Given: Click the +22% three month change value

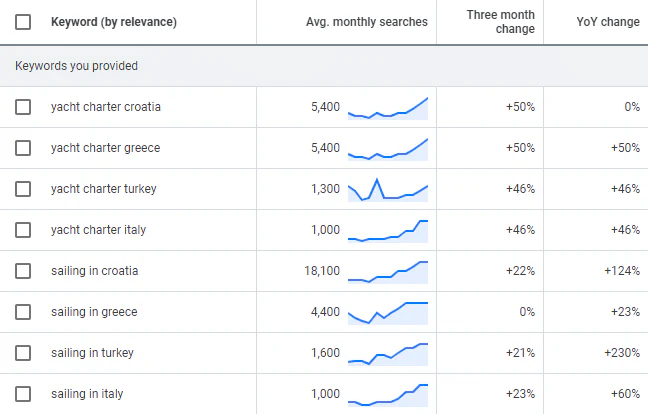Looking at the screenshot, I should pyautogui.click(x=520, y=271).
